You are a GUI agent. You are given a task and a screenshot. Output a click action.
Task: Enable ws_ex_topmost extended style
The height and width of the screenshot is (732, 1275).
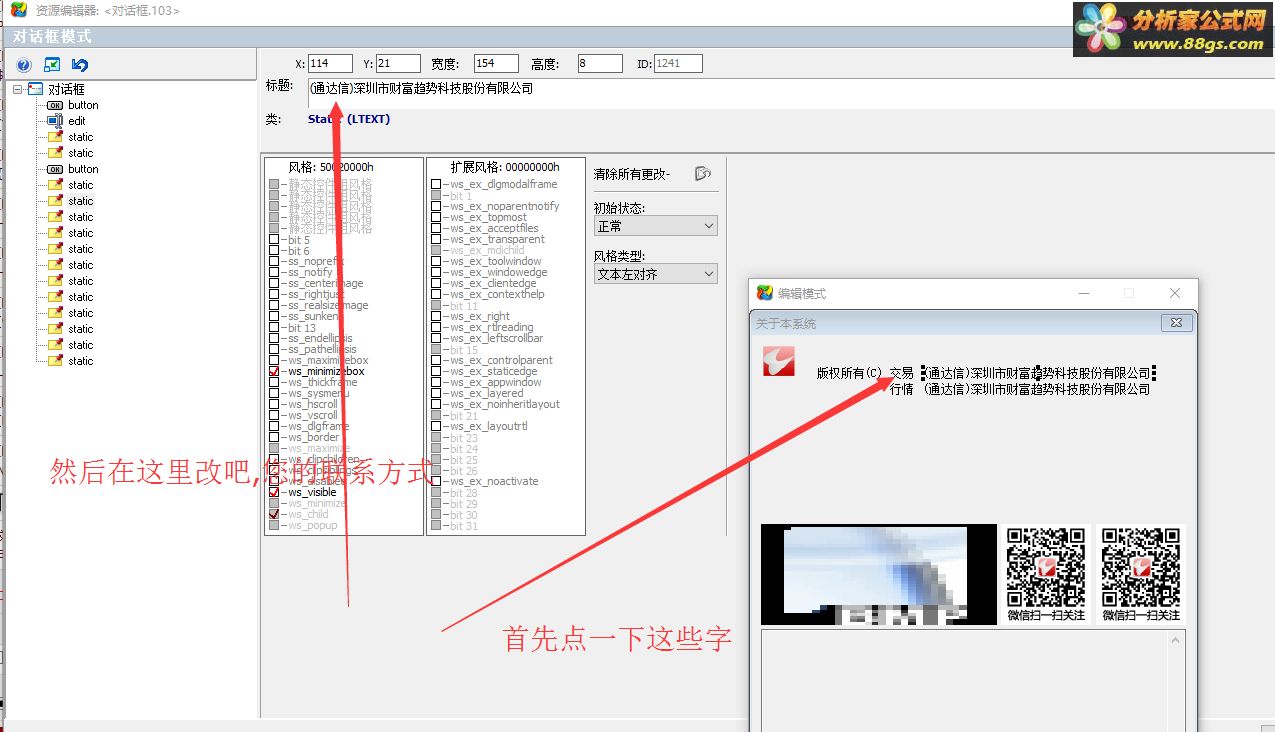[436, 217]
